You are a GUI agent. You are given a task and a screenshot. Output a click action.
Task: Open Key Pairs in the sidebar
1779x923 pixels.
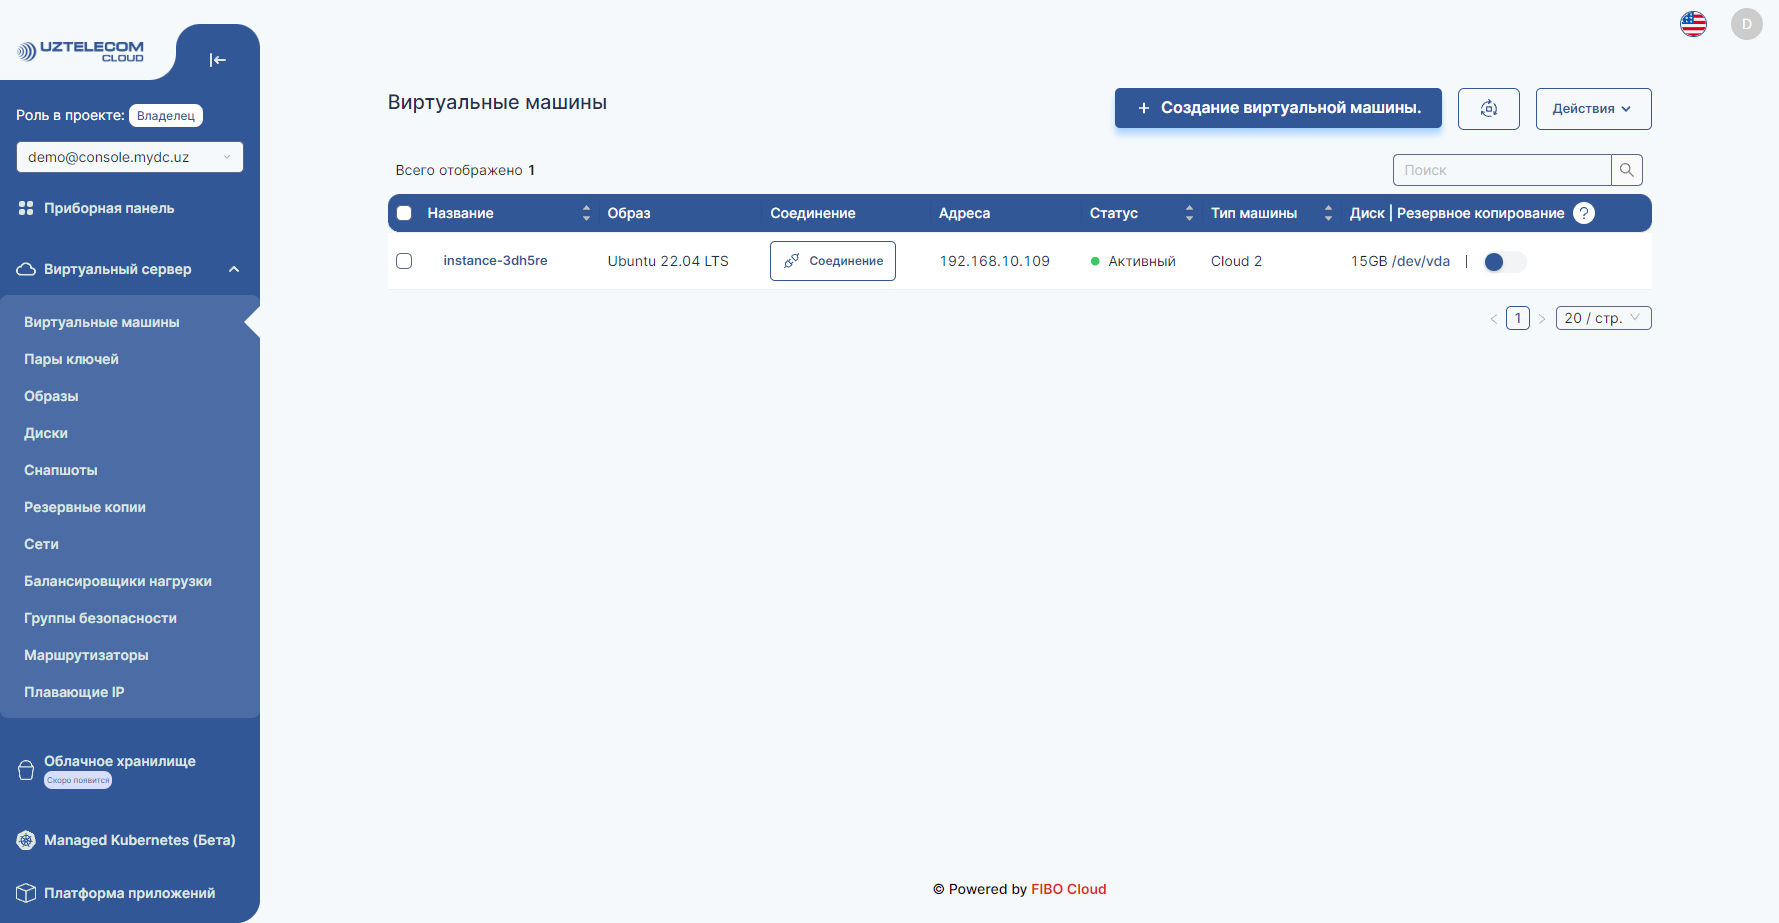71,359
